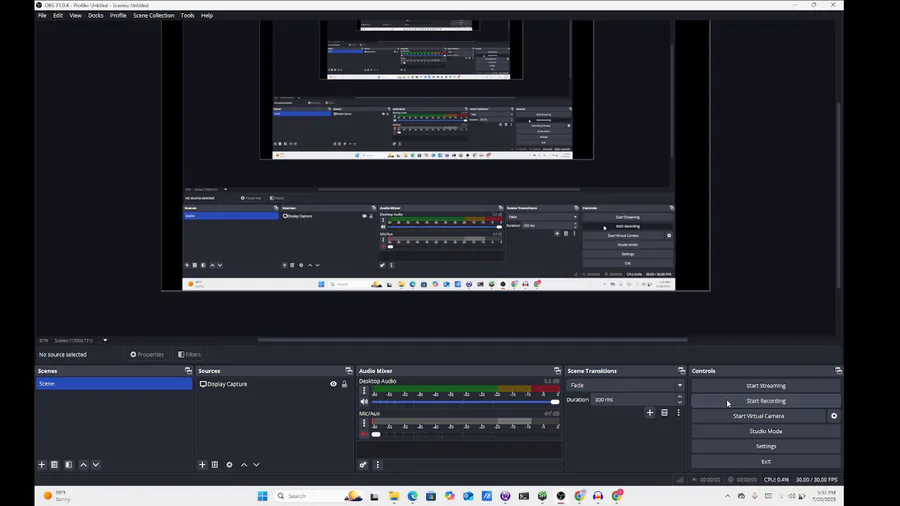Click preview vertical scrollbar
Screen dimensions: 900x506
point(839,195)
